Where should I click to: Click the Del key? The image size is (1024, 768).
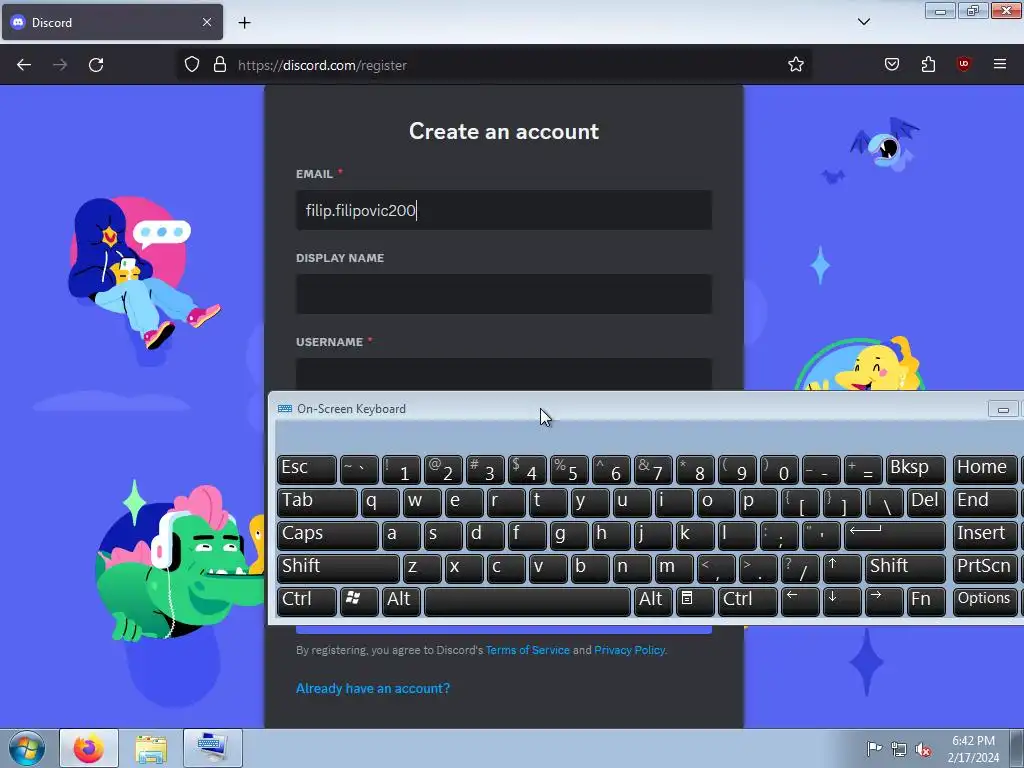tap(926, 502)
